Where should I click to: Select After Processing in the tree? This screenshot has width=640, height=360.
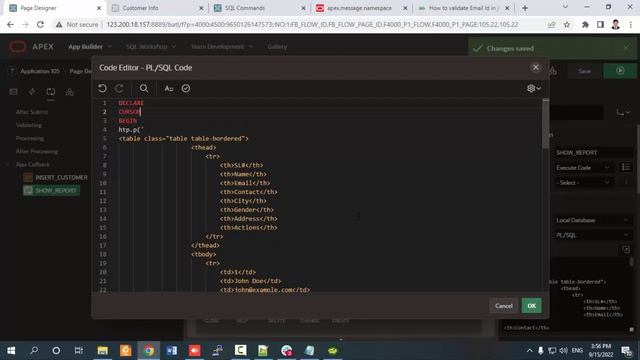(37, 151)
